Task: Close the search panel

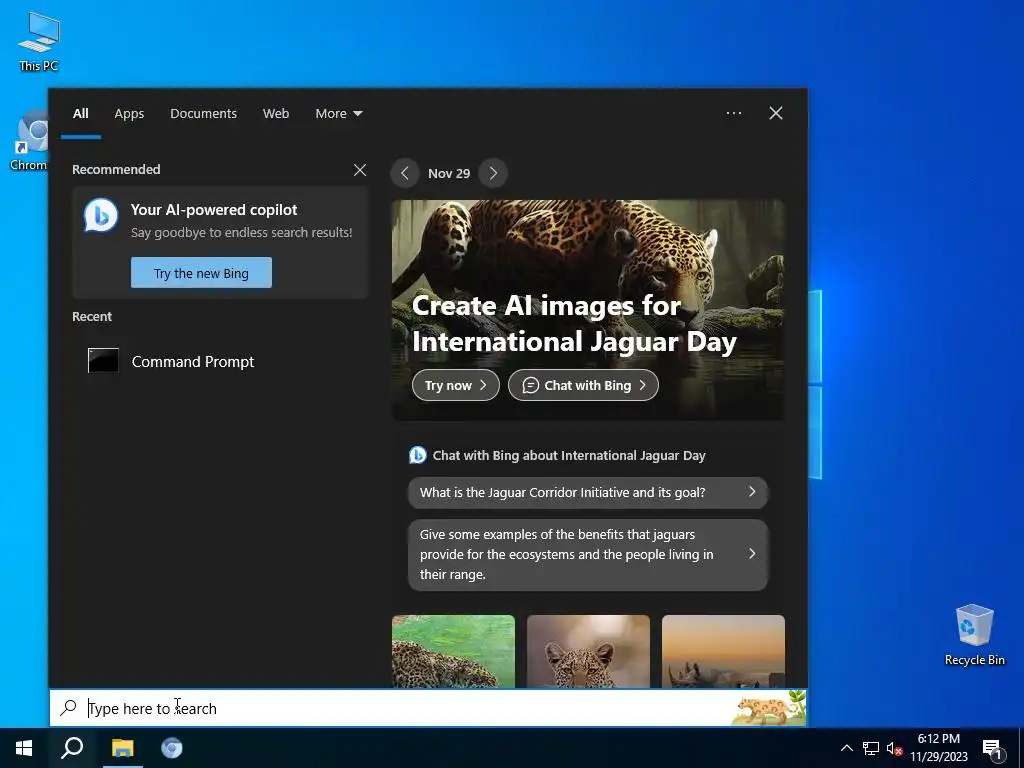Action: click(x=776, y=113)
